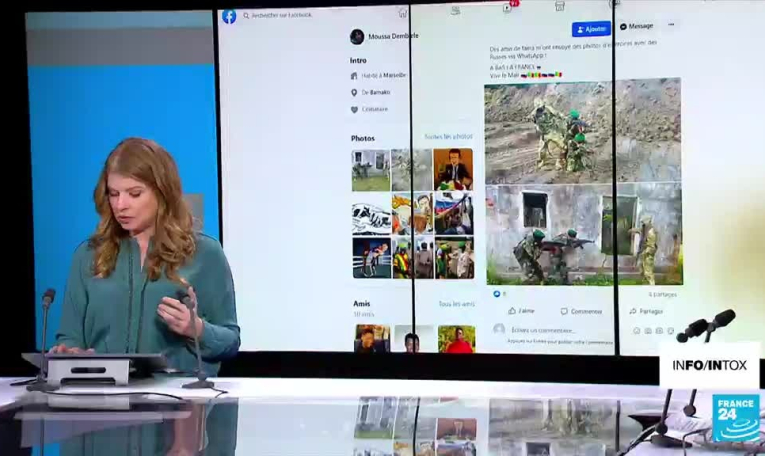Open the Friends icon in top navigation
The image size is (765, 456).
pyautogui.click(x=455, y=11)
